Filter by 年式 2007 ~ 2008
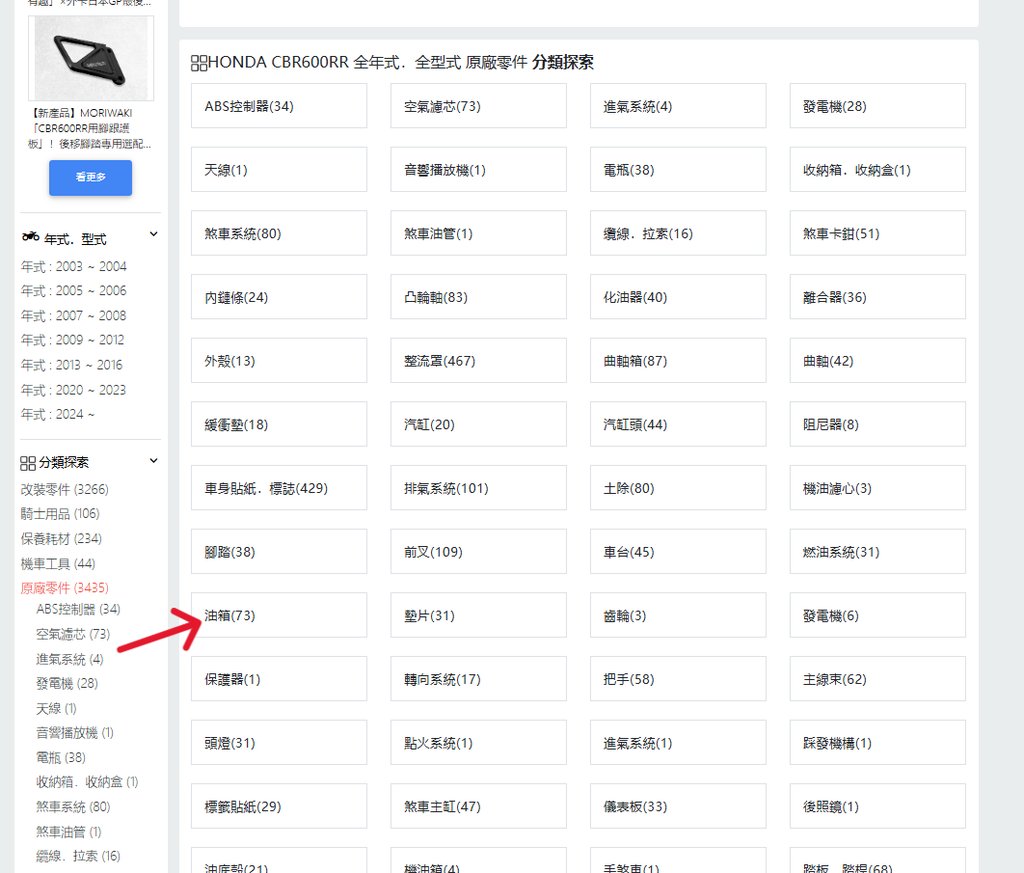 point(73,315)
